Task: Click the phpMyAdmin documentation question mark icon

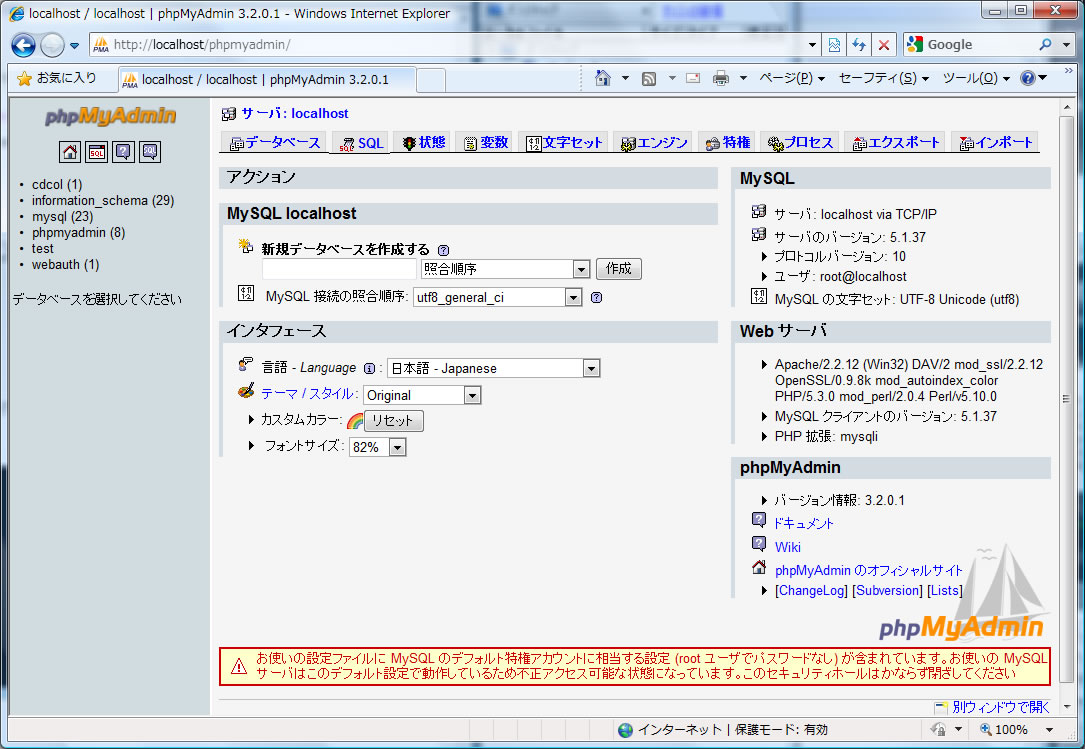Action: pyautogui.click(x=123, y=152)
